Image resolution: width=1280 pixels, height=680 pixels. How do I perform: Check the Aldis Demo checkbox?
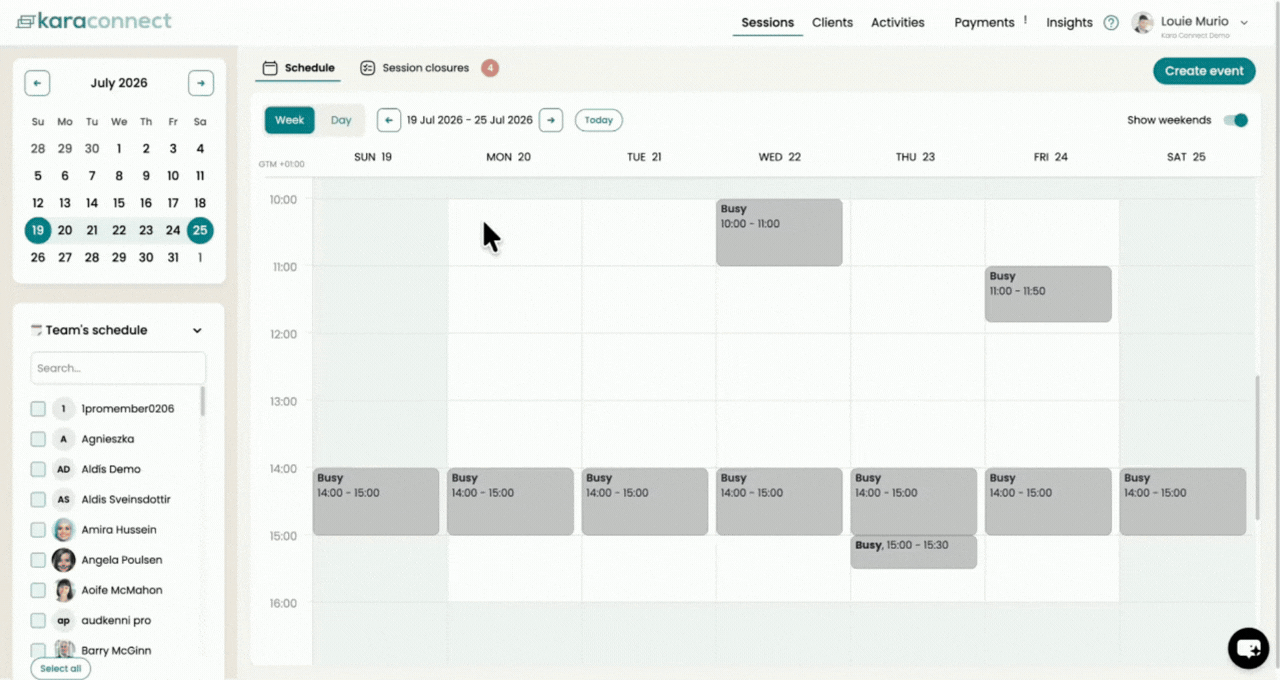(x=38, y=469)
